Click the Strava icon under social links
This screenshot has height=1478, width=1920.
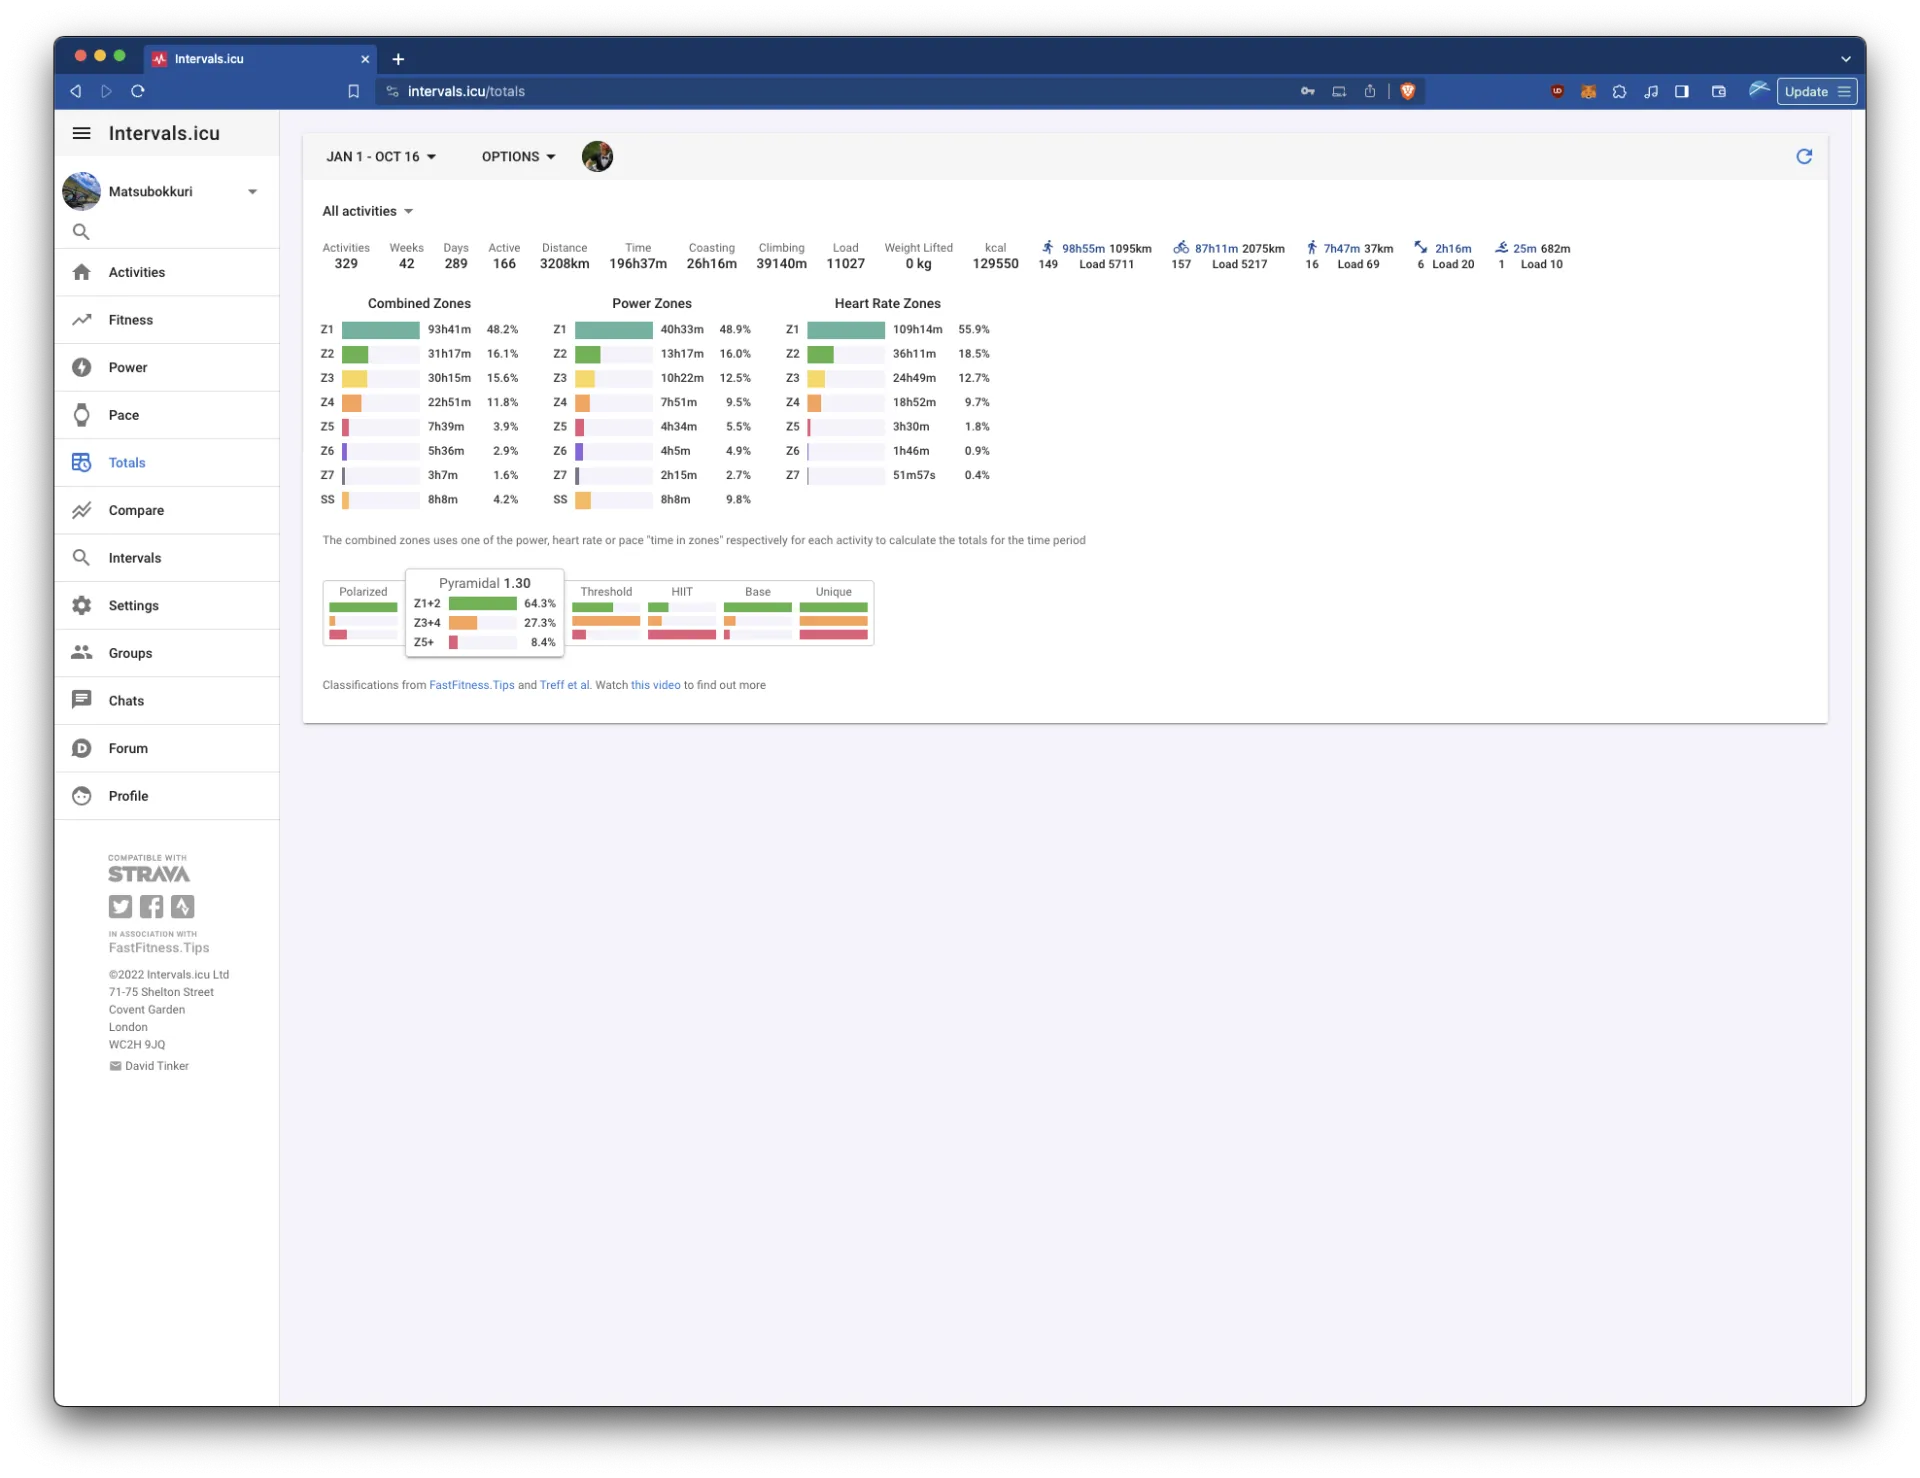click(x=182, y=907)
